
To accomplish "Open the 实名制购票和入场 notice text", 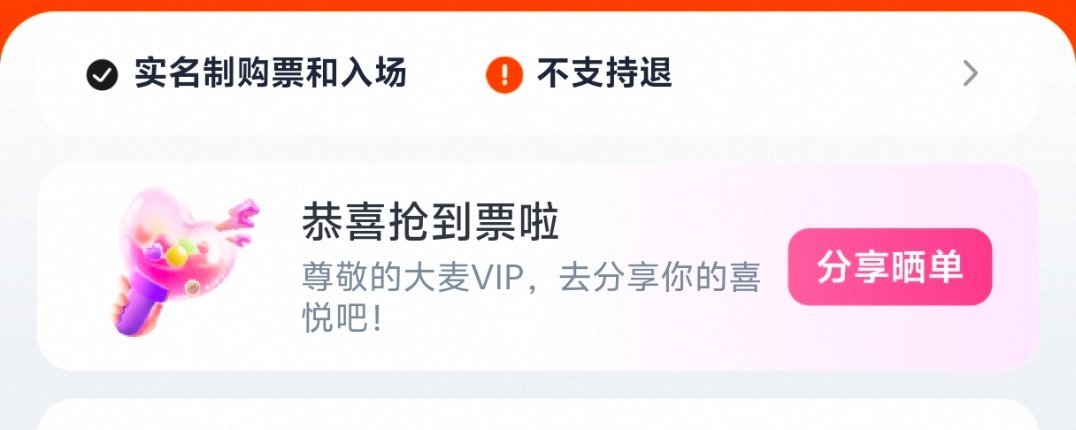I will coord(270,73).
